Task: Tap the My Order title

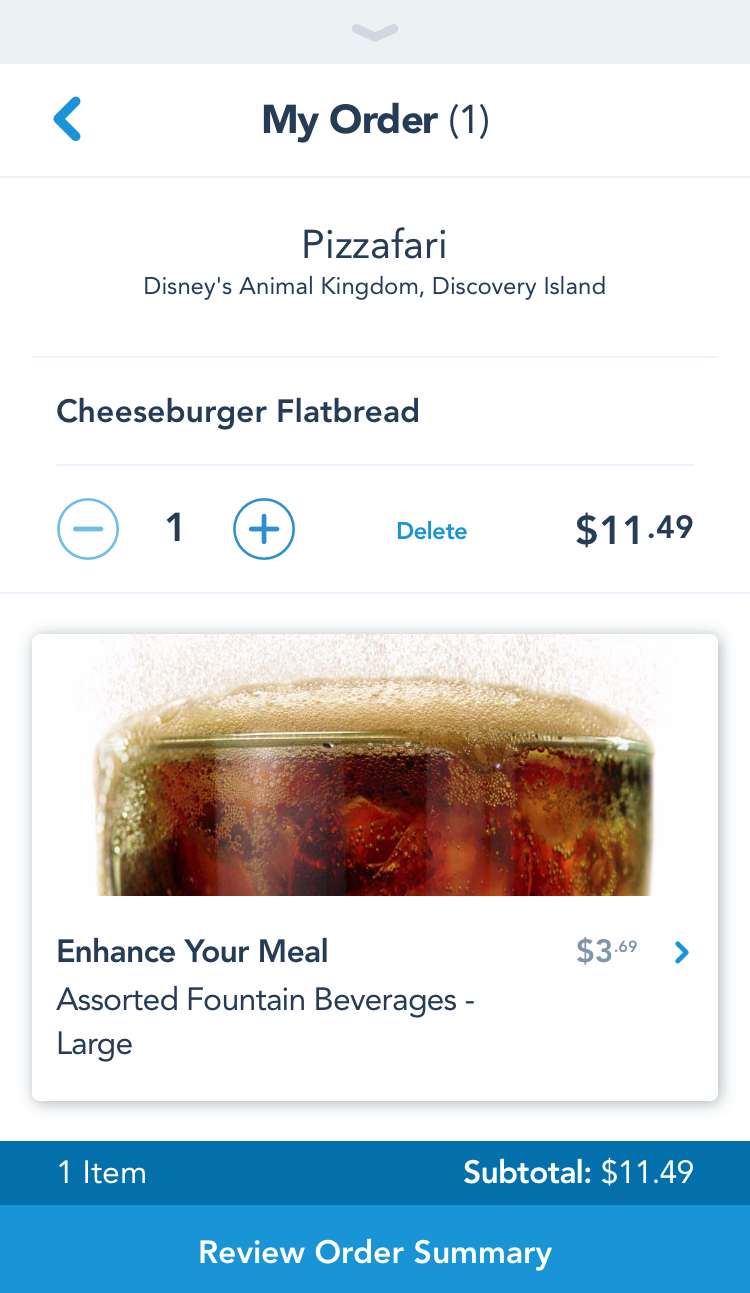Action: (x=349, y=120)
